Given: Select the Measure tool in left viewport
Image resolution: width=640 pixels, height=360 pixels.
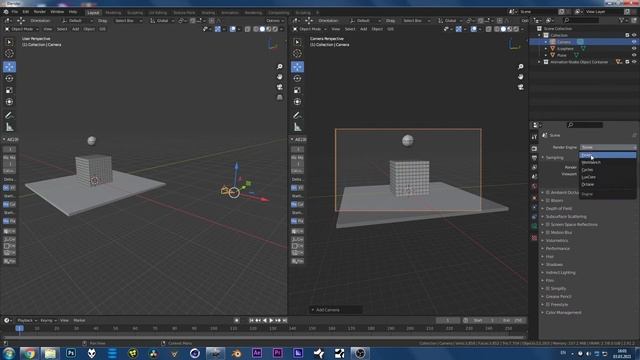Looking at the screenshot, I should [x=9, y=127].
